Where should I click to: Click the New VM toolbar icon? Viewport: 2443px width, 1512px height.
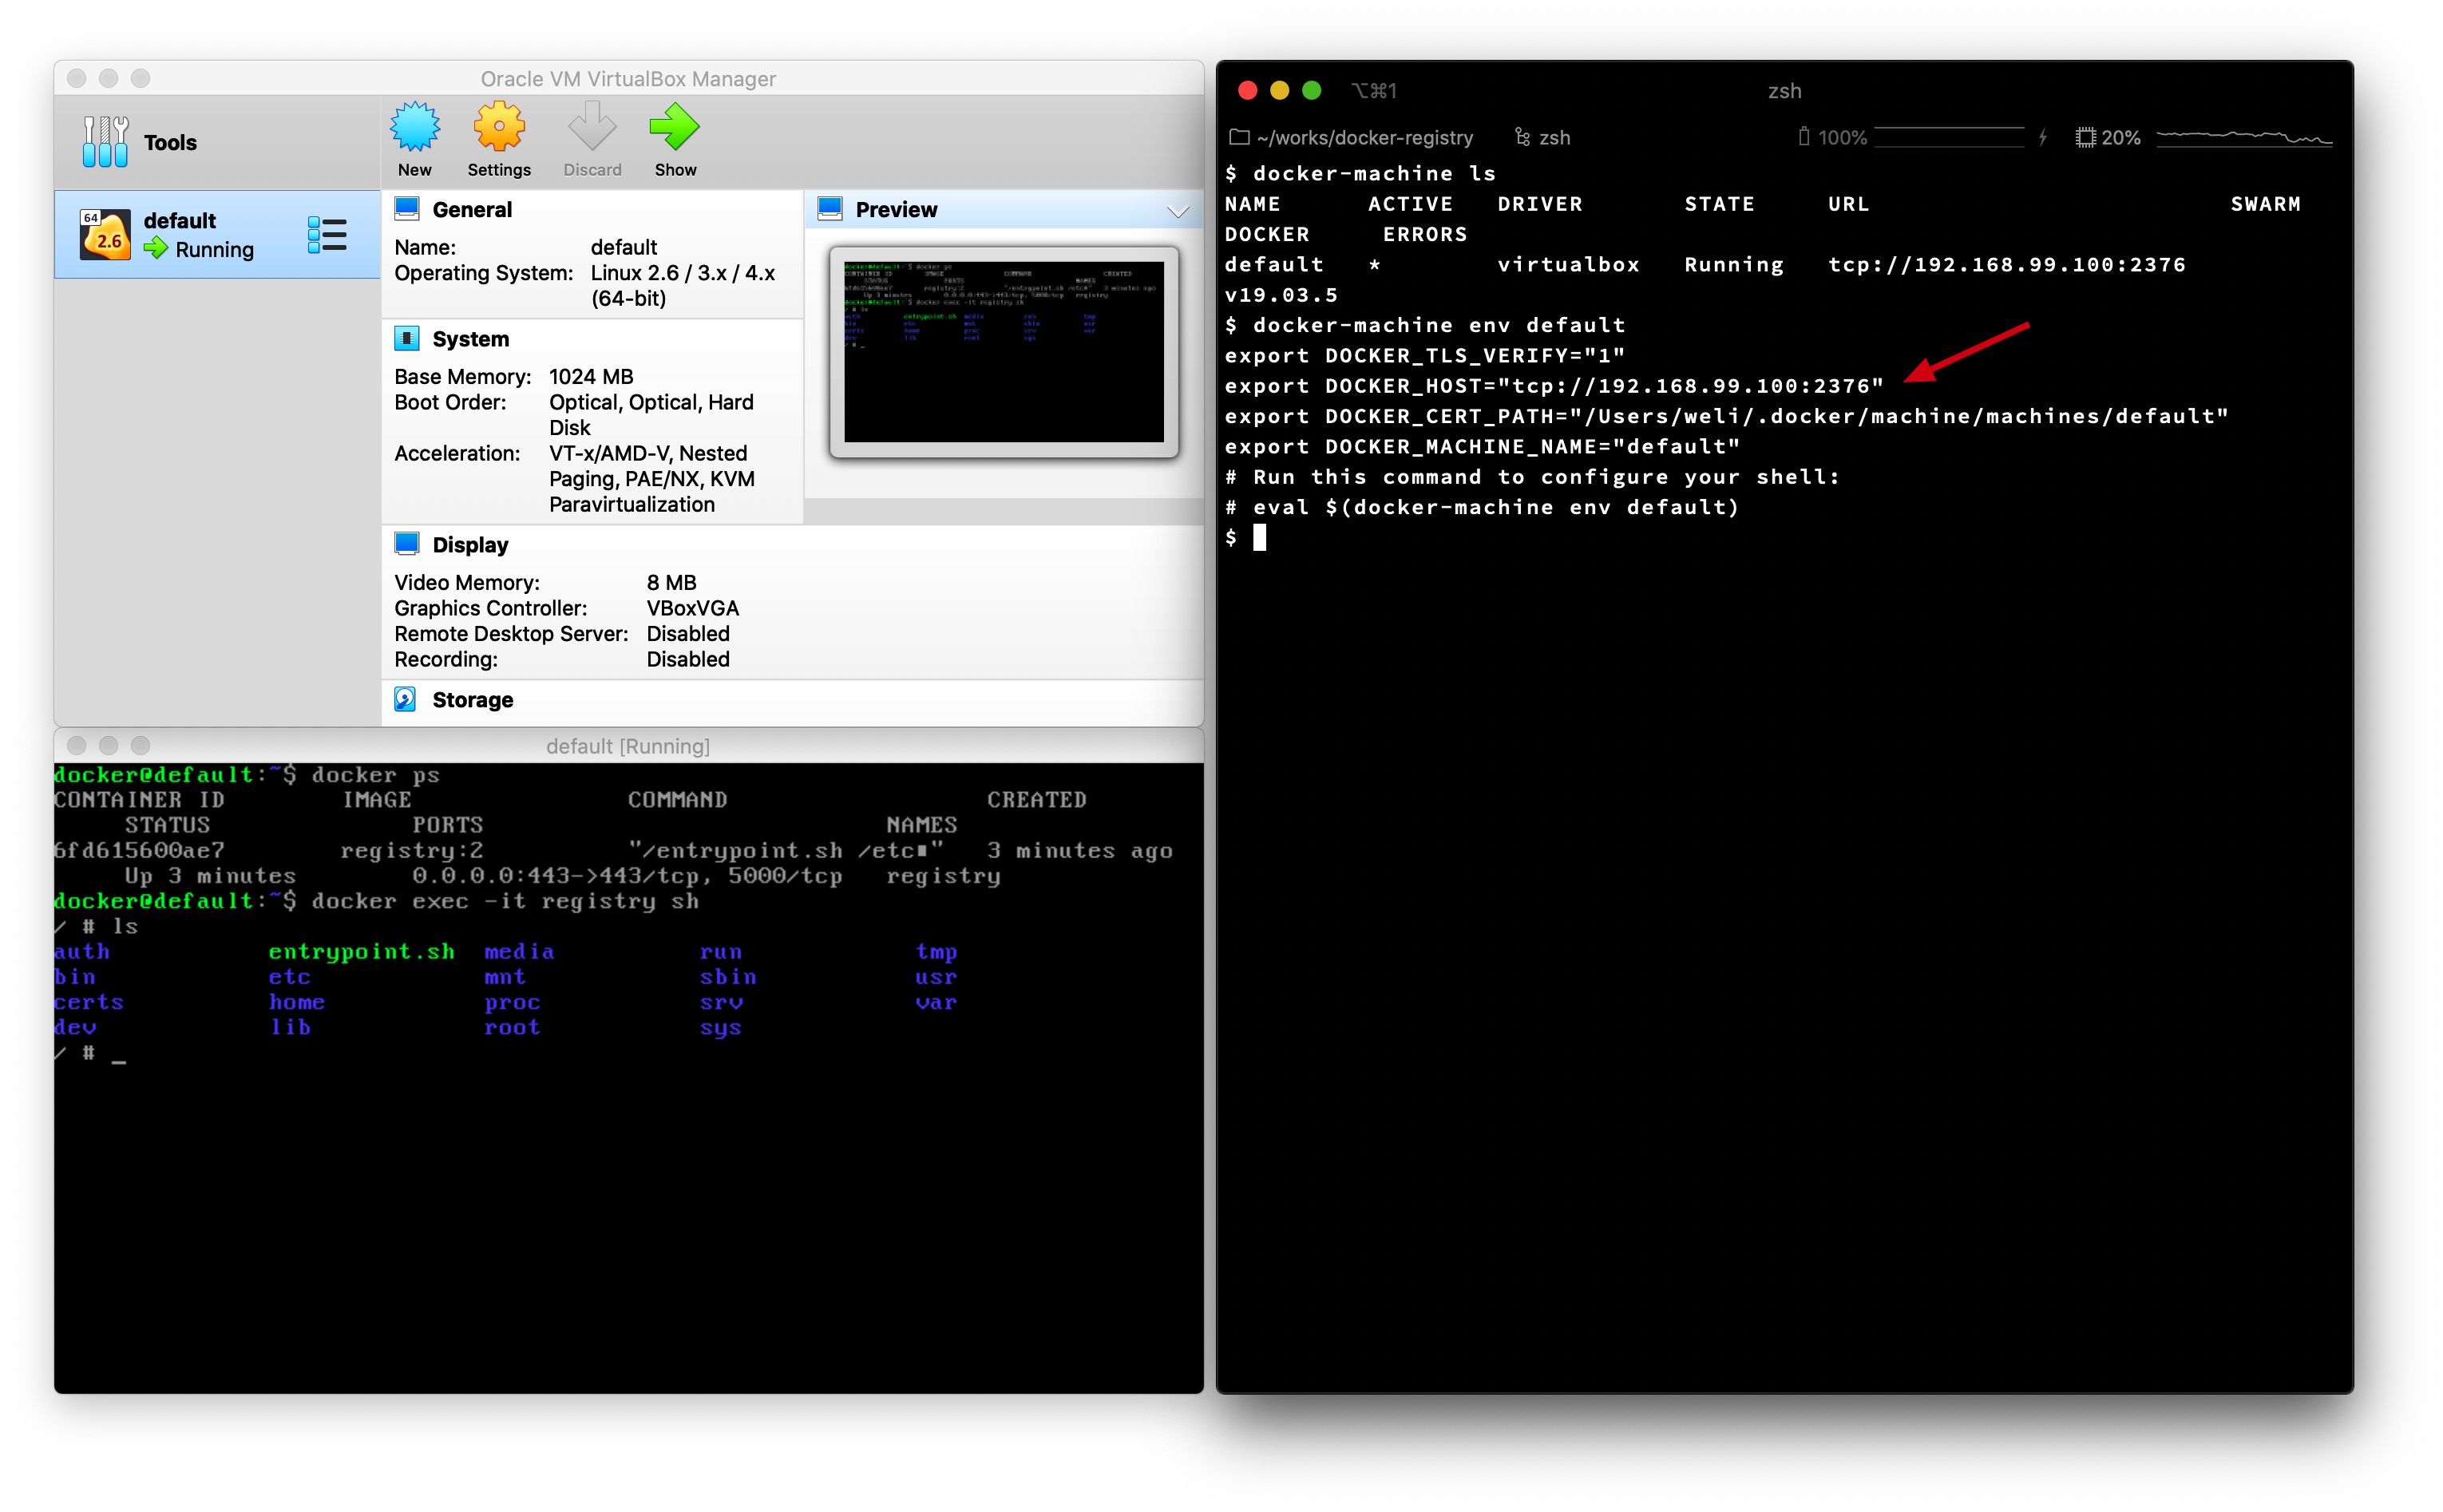[x=414, y=128]
